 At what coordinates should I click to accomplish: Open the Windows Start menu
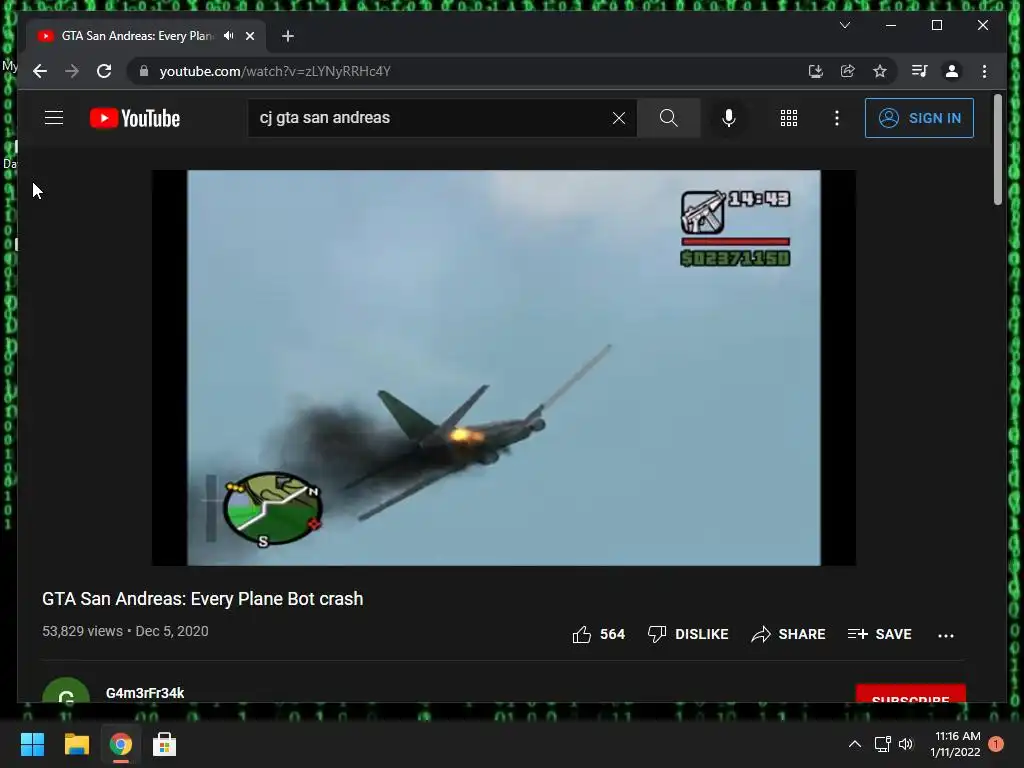(32, 744)
